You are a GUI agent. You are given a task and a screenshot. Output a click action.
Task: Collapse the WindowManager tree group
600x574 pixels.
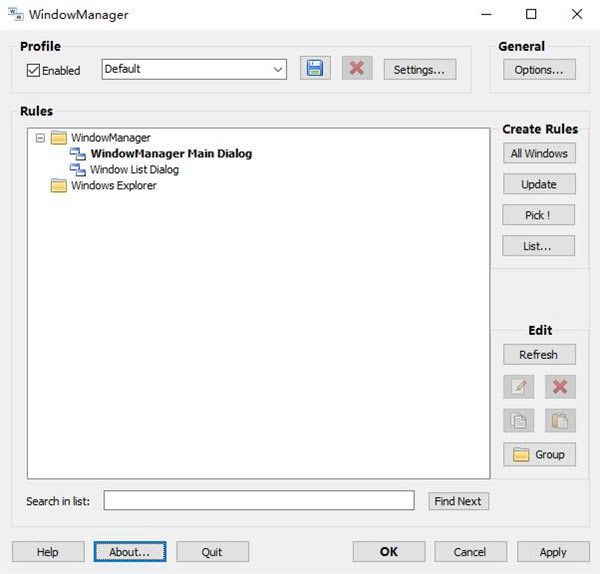pos(40,138)
